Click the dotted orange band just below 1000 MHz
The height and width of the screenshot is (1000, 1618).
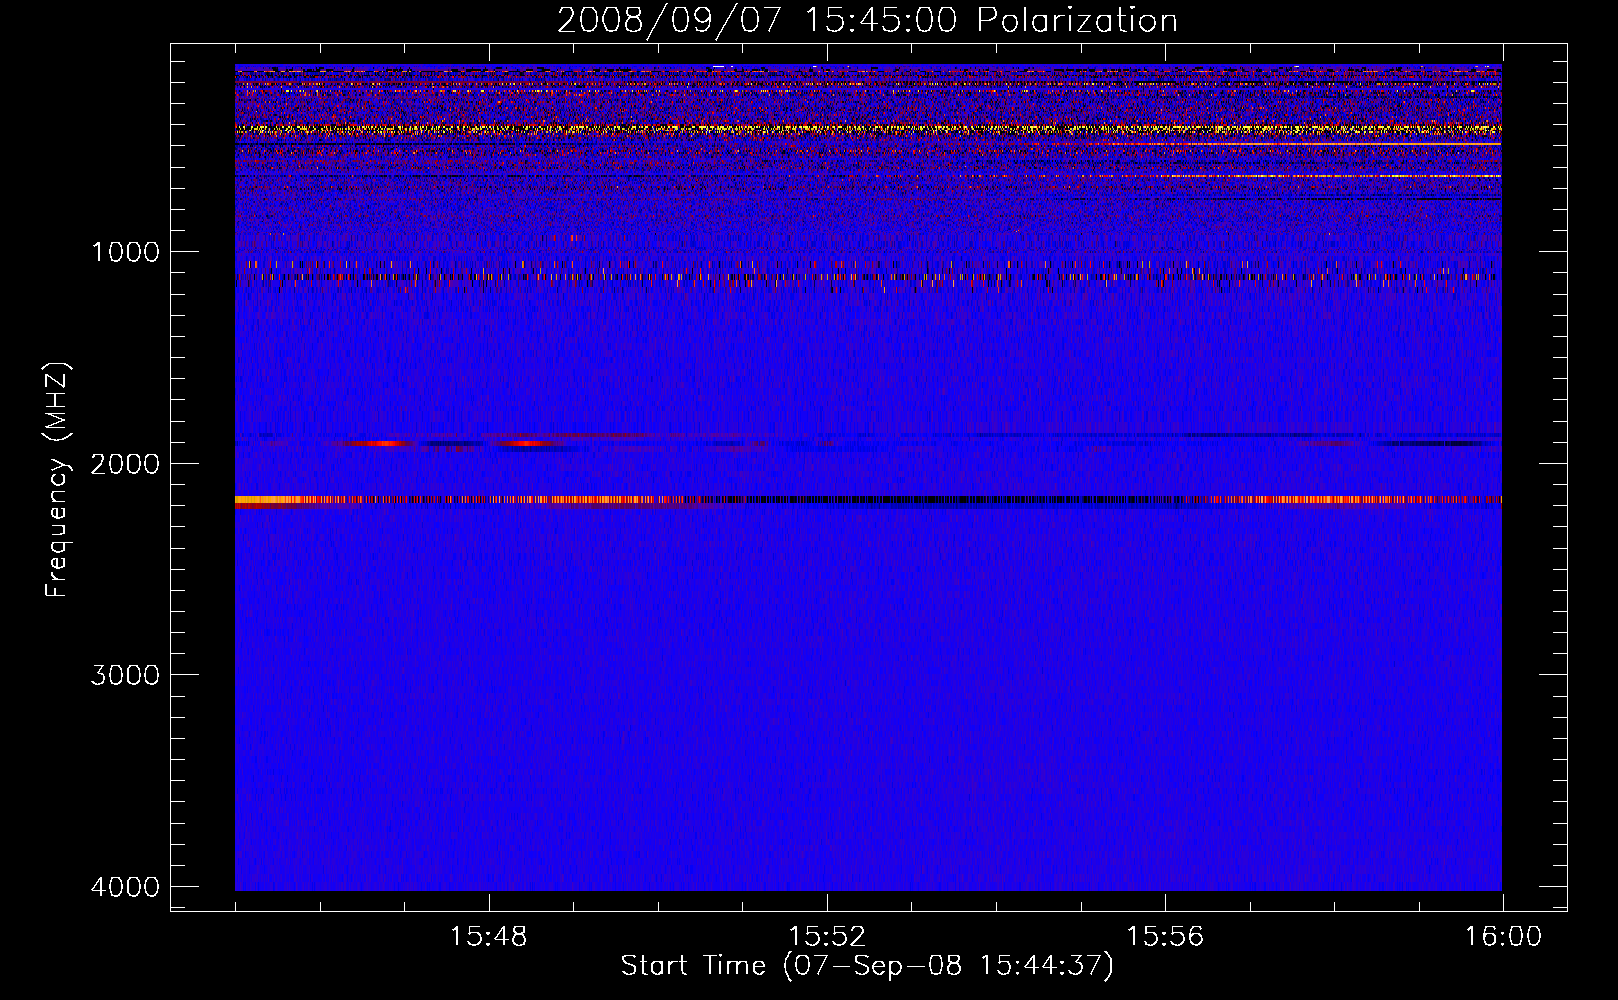tap(800, 276)
